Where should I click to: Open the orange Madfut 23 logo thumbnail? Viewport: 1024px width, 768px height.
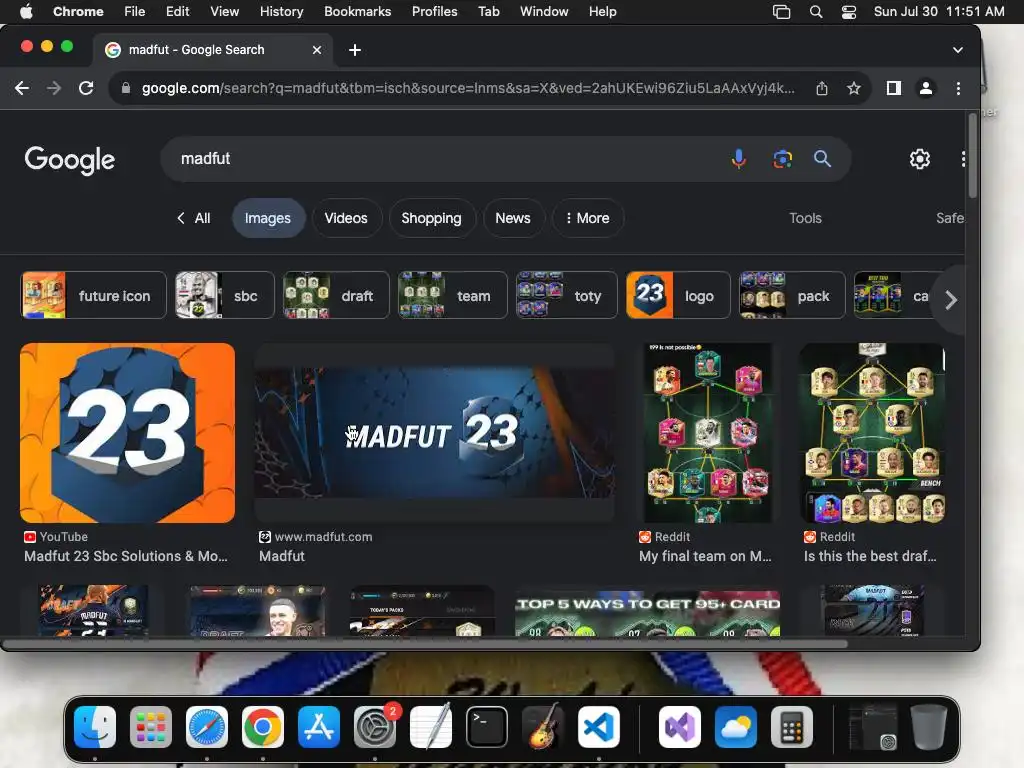tap(127, 433)
